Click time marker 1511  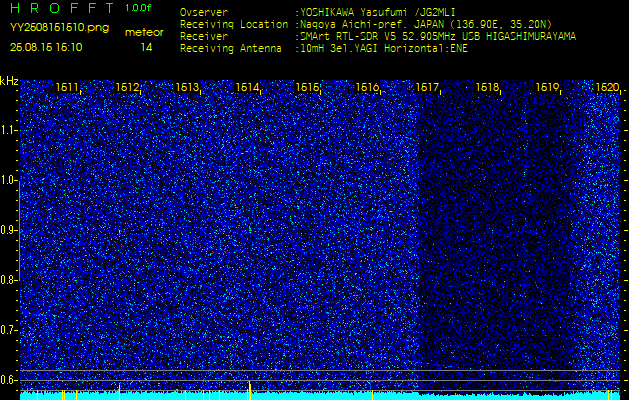tap(67, 87)
